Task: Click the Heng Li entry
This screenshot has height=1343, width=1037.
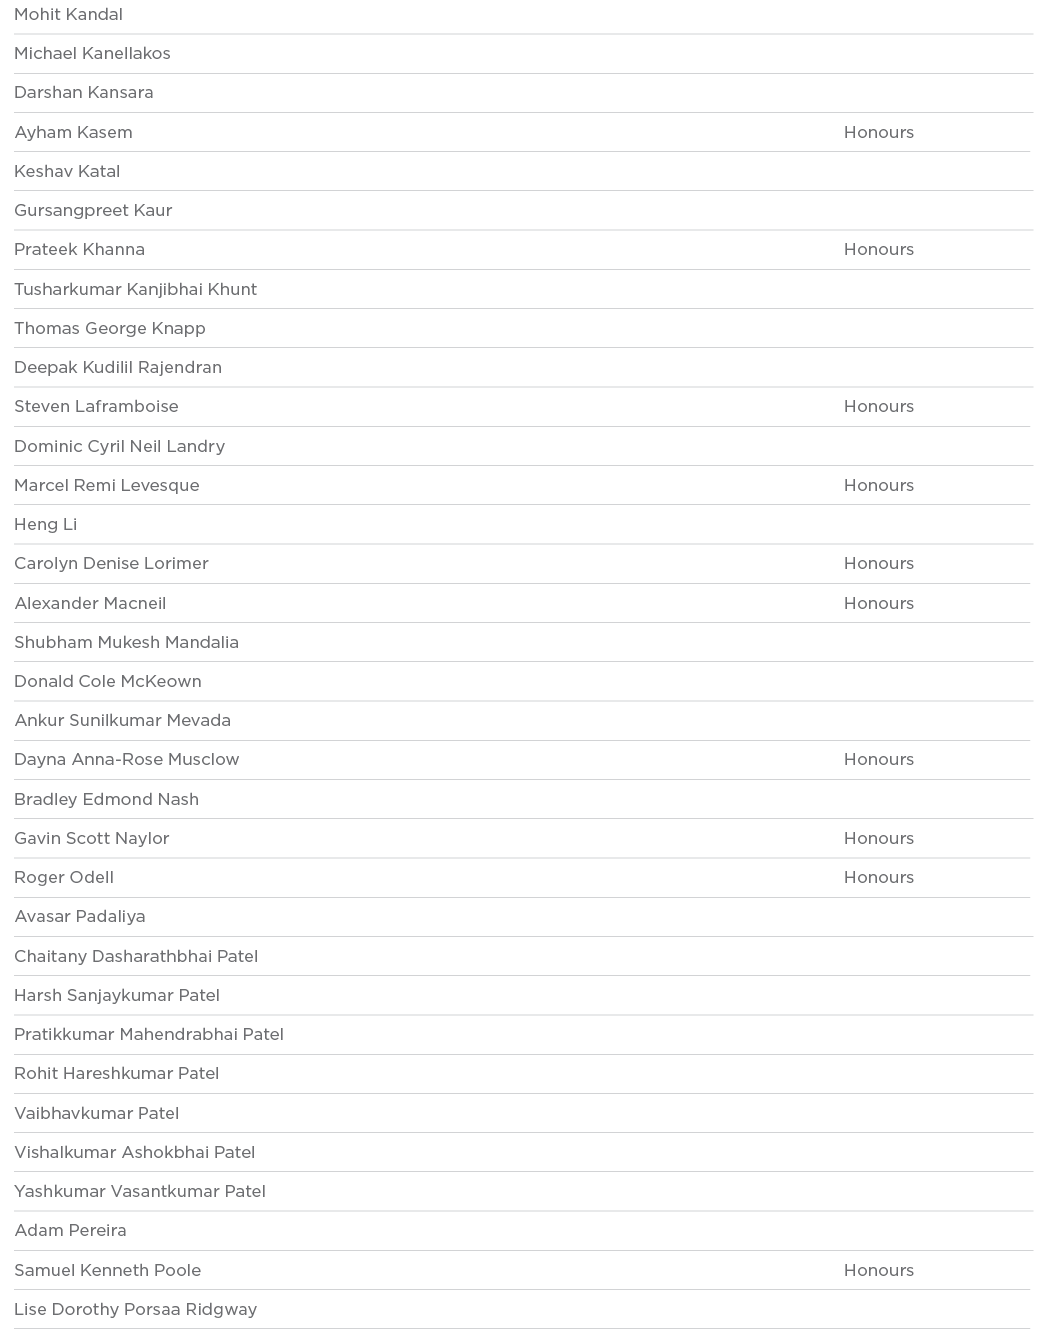Action: 45,525
